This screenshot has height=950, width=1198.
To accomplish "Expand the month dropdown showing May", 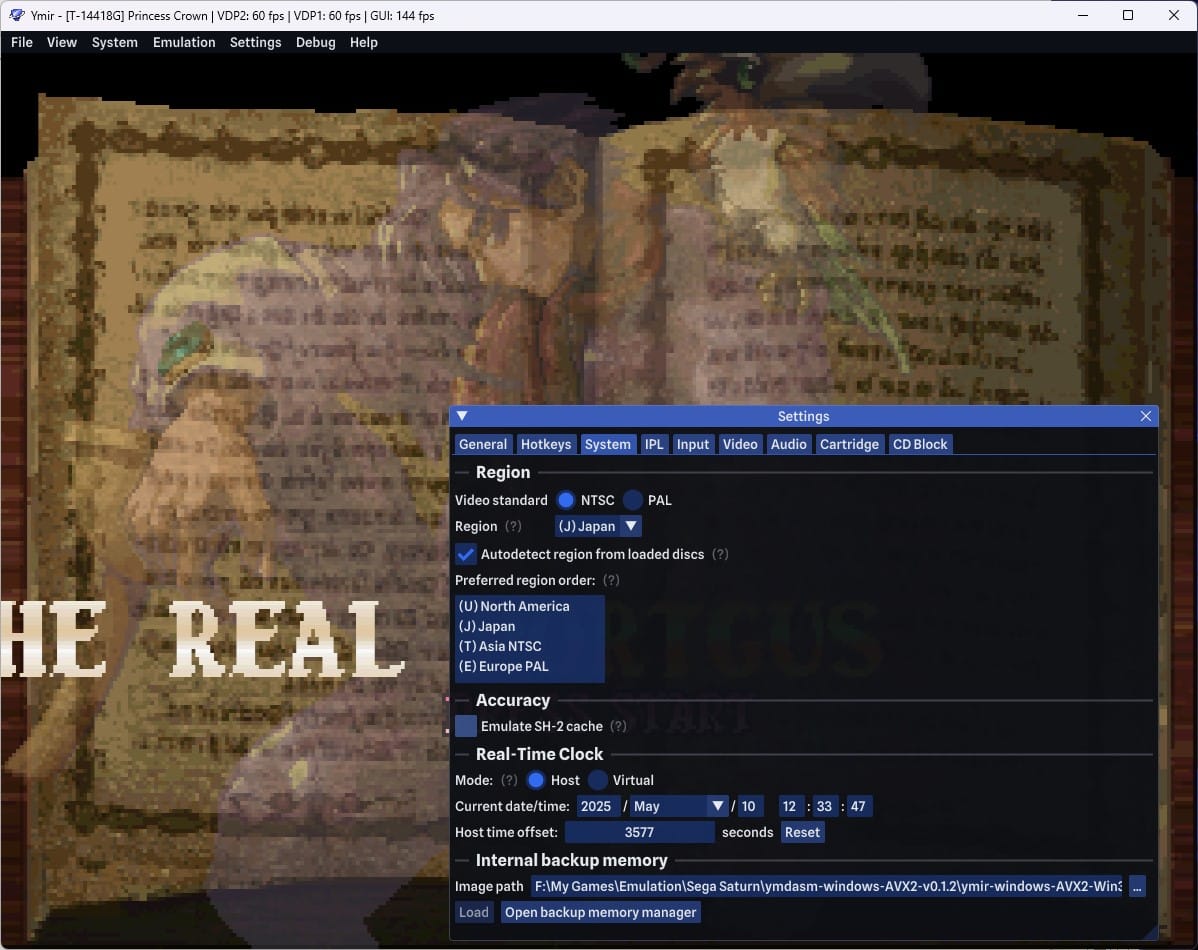I will click(678, 806).
